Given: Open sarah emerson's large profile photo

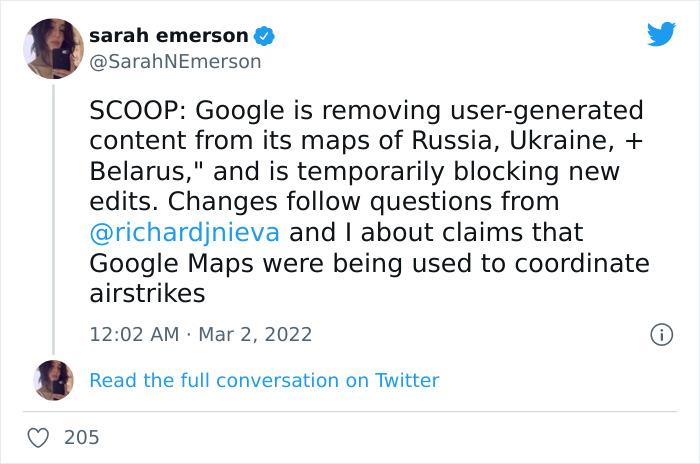Looking at the screenshot, I should pyautogui.click(x=54, y=49).
